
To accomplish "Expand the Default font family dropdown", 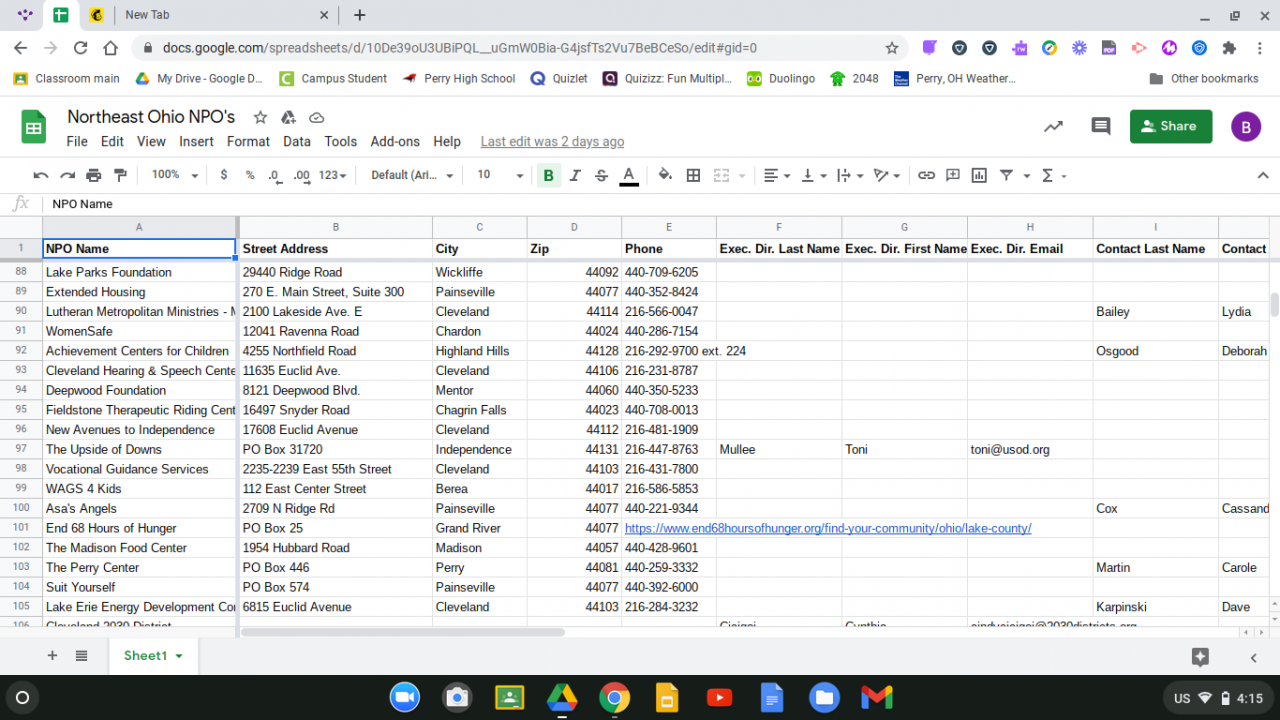I will pyautogui.click(x=411, y=175).
